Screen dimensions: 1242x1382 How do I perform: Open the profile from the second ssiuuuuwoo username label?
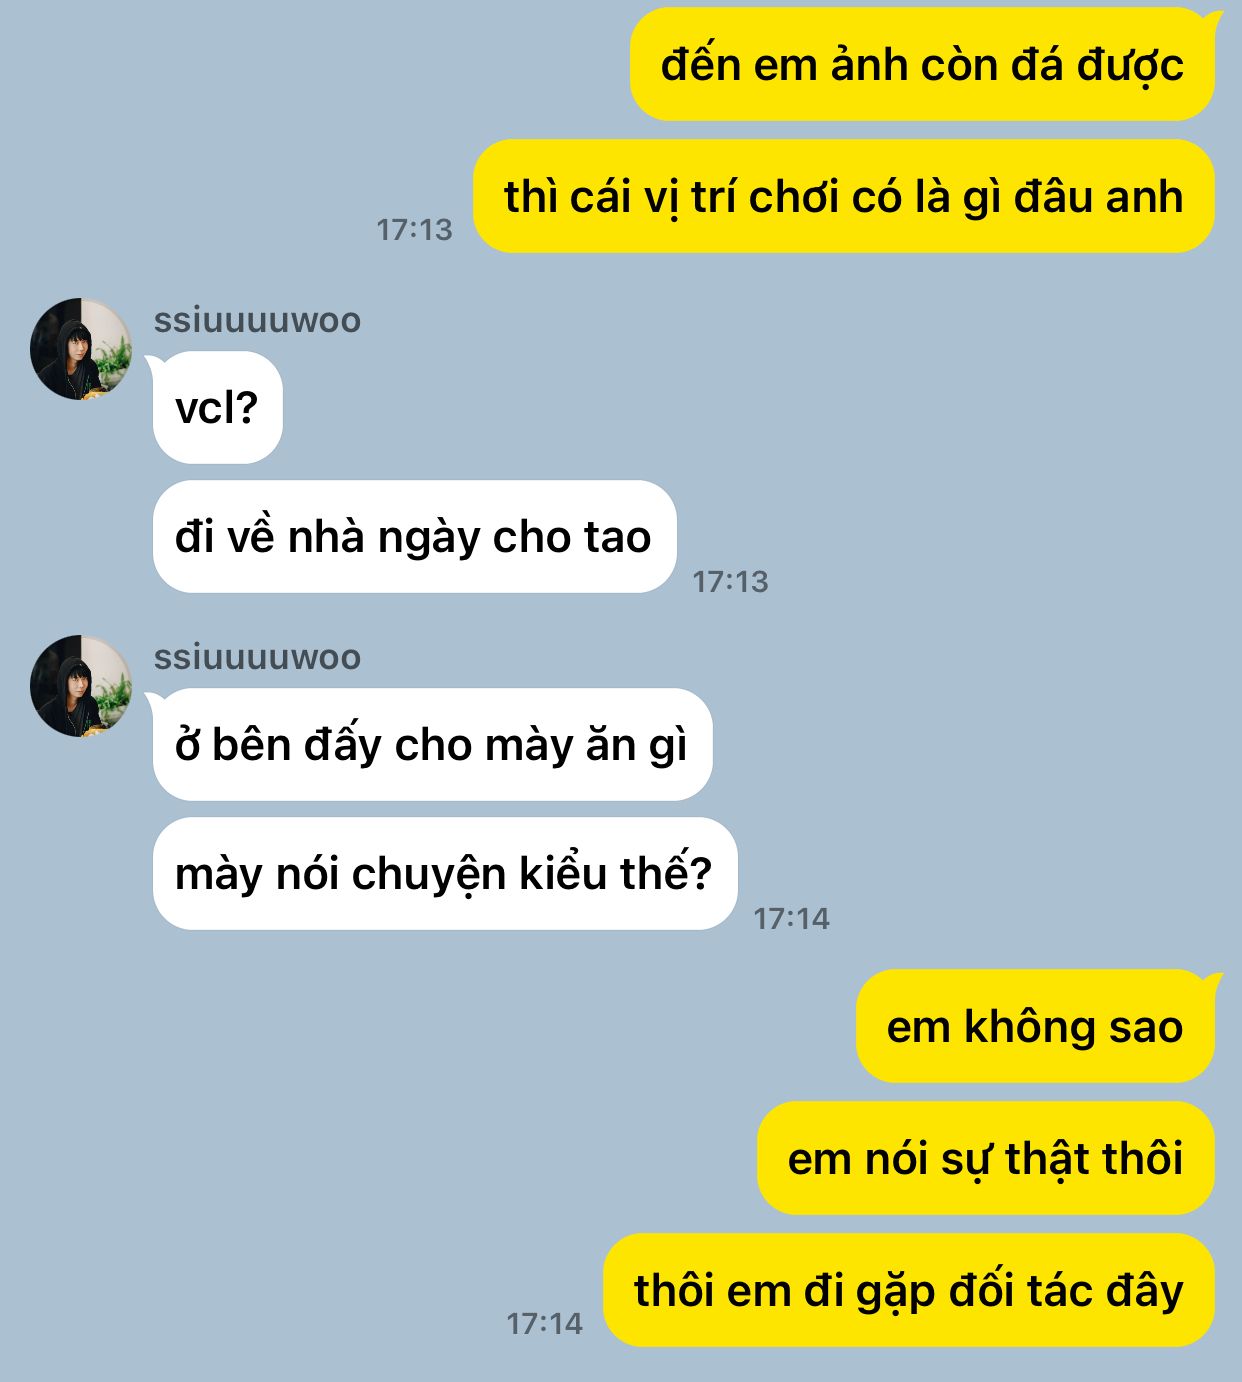(x=257, y=657)
